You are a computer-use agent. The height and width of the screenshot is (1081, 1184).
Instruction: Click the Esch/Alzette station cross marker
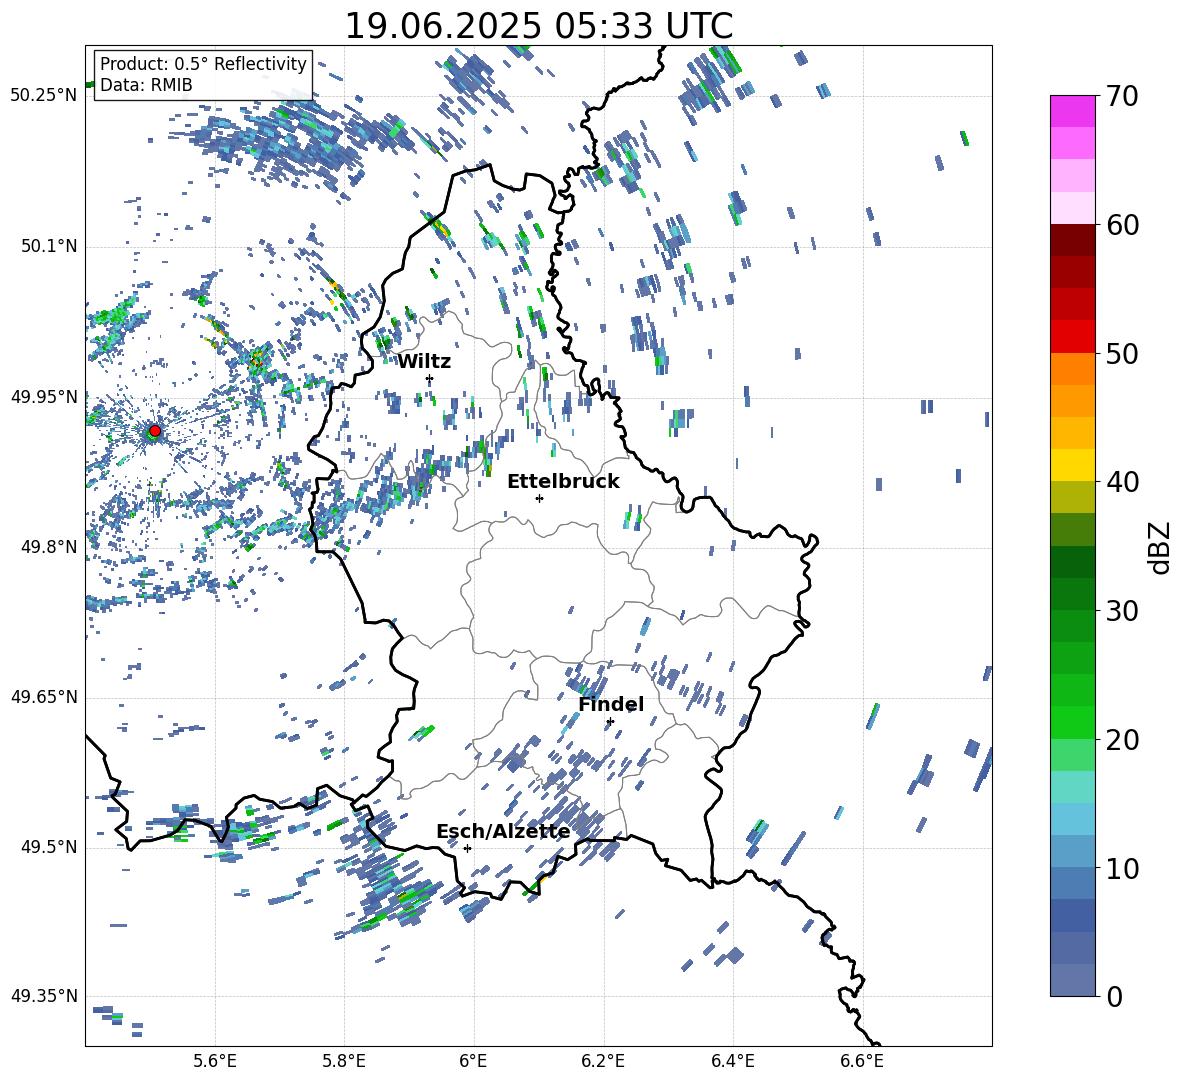pyautogui.click(x=467, y=848)
